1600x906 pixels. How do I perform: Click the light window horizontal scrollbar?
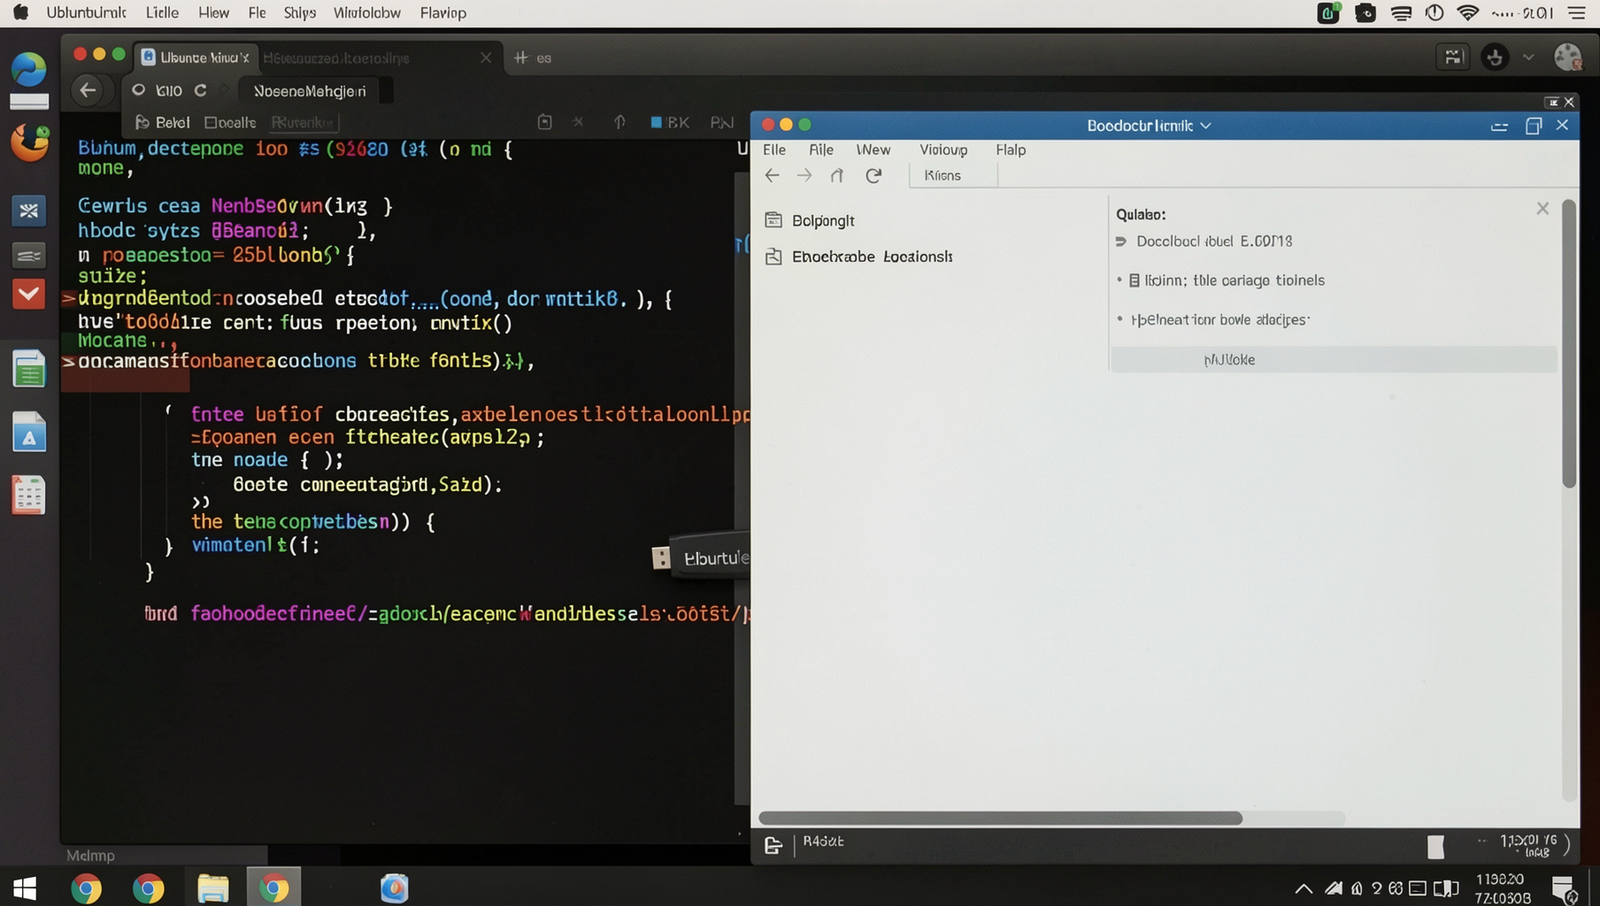click(1000, 818)
